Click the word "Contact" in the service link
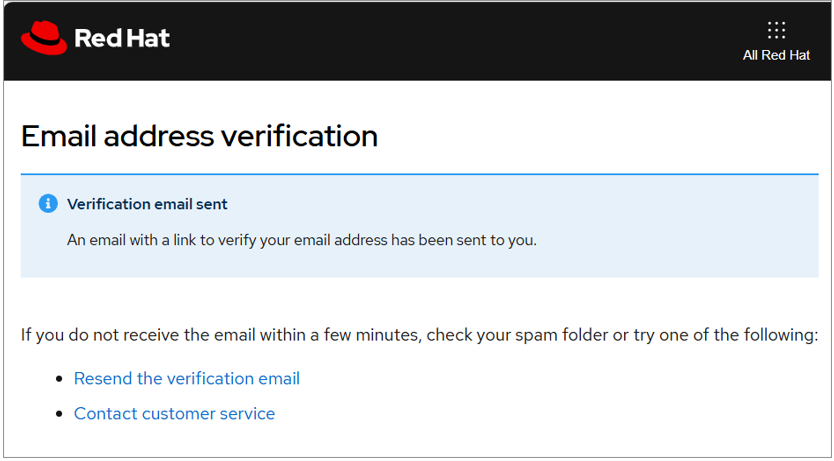The image size is (834, 461). [x=106, y=414]
